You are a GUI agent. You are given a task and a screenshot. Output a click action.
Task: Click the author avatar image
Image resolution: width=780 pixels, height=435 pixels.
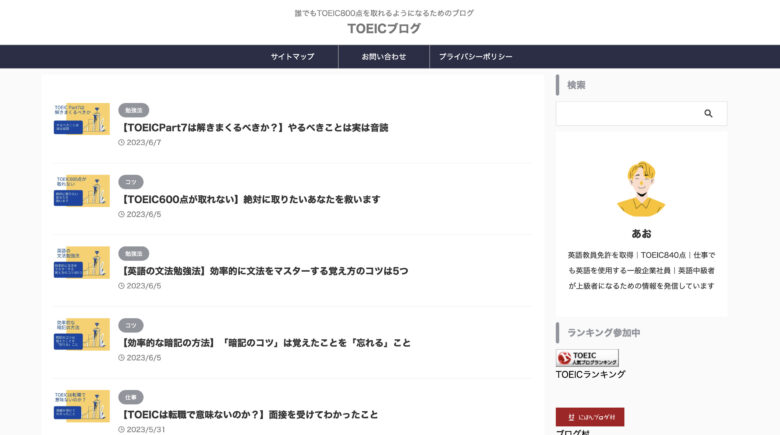tap(641, 188)
